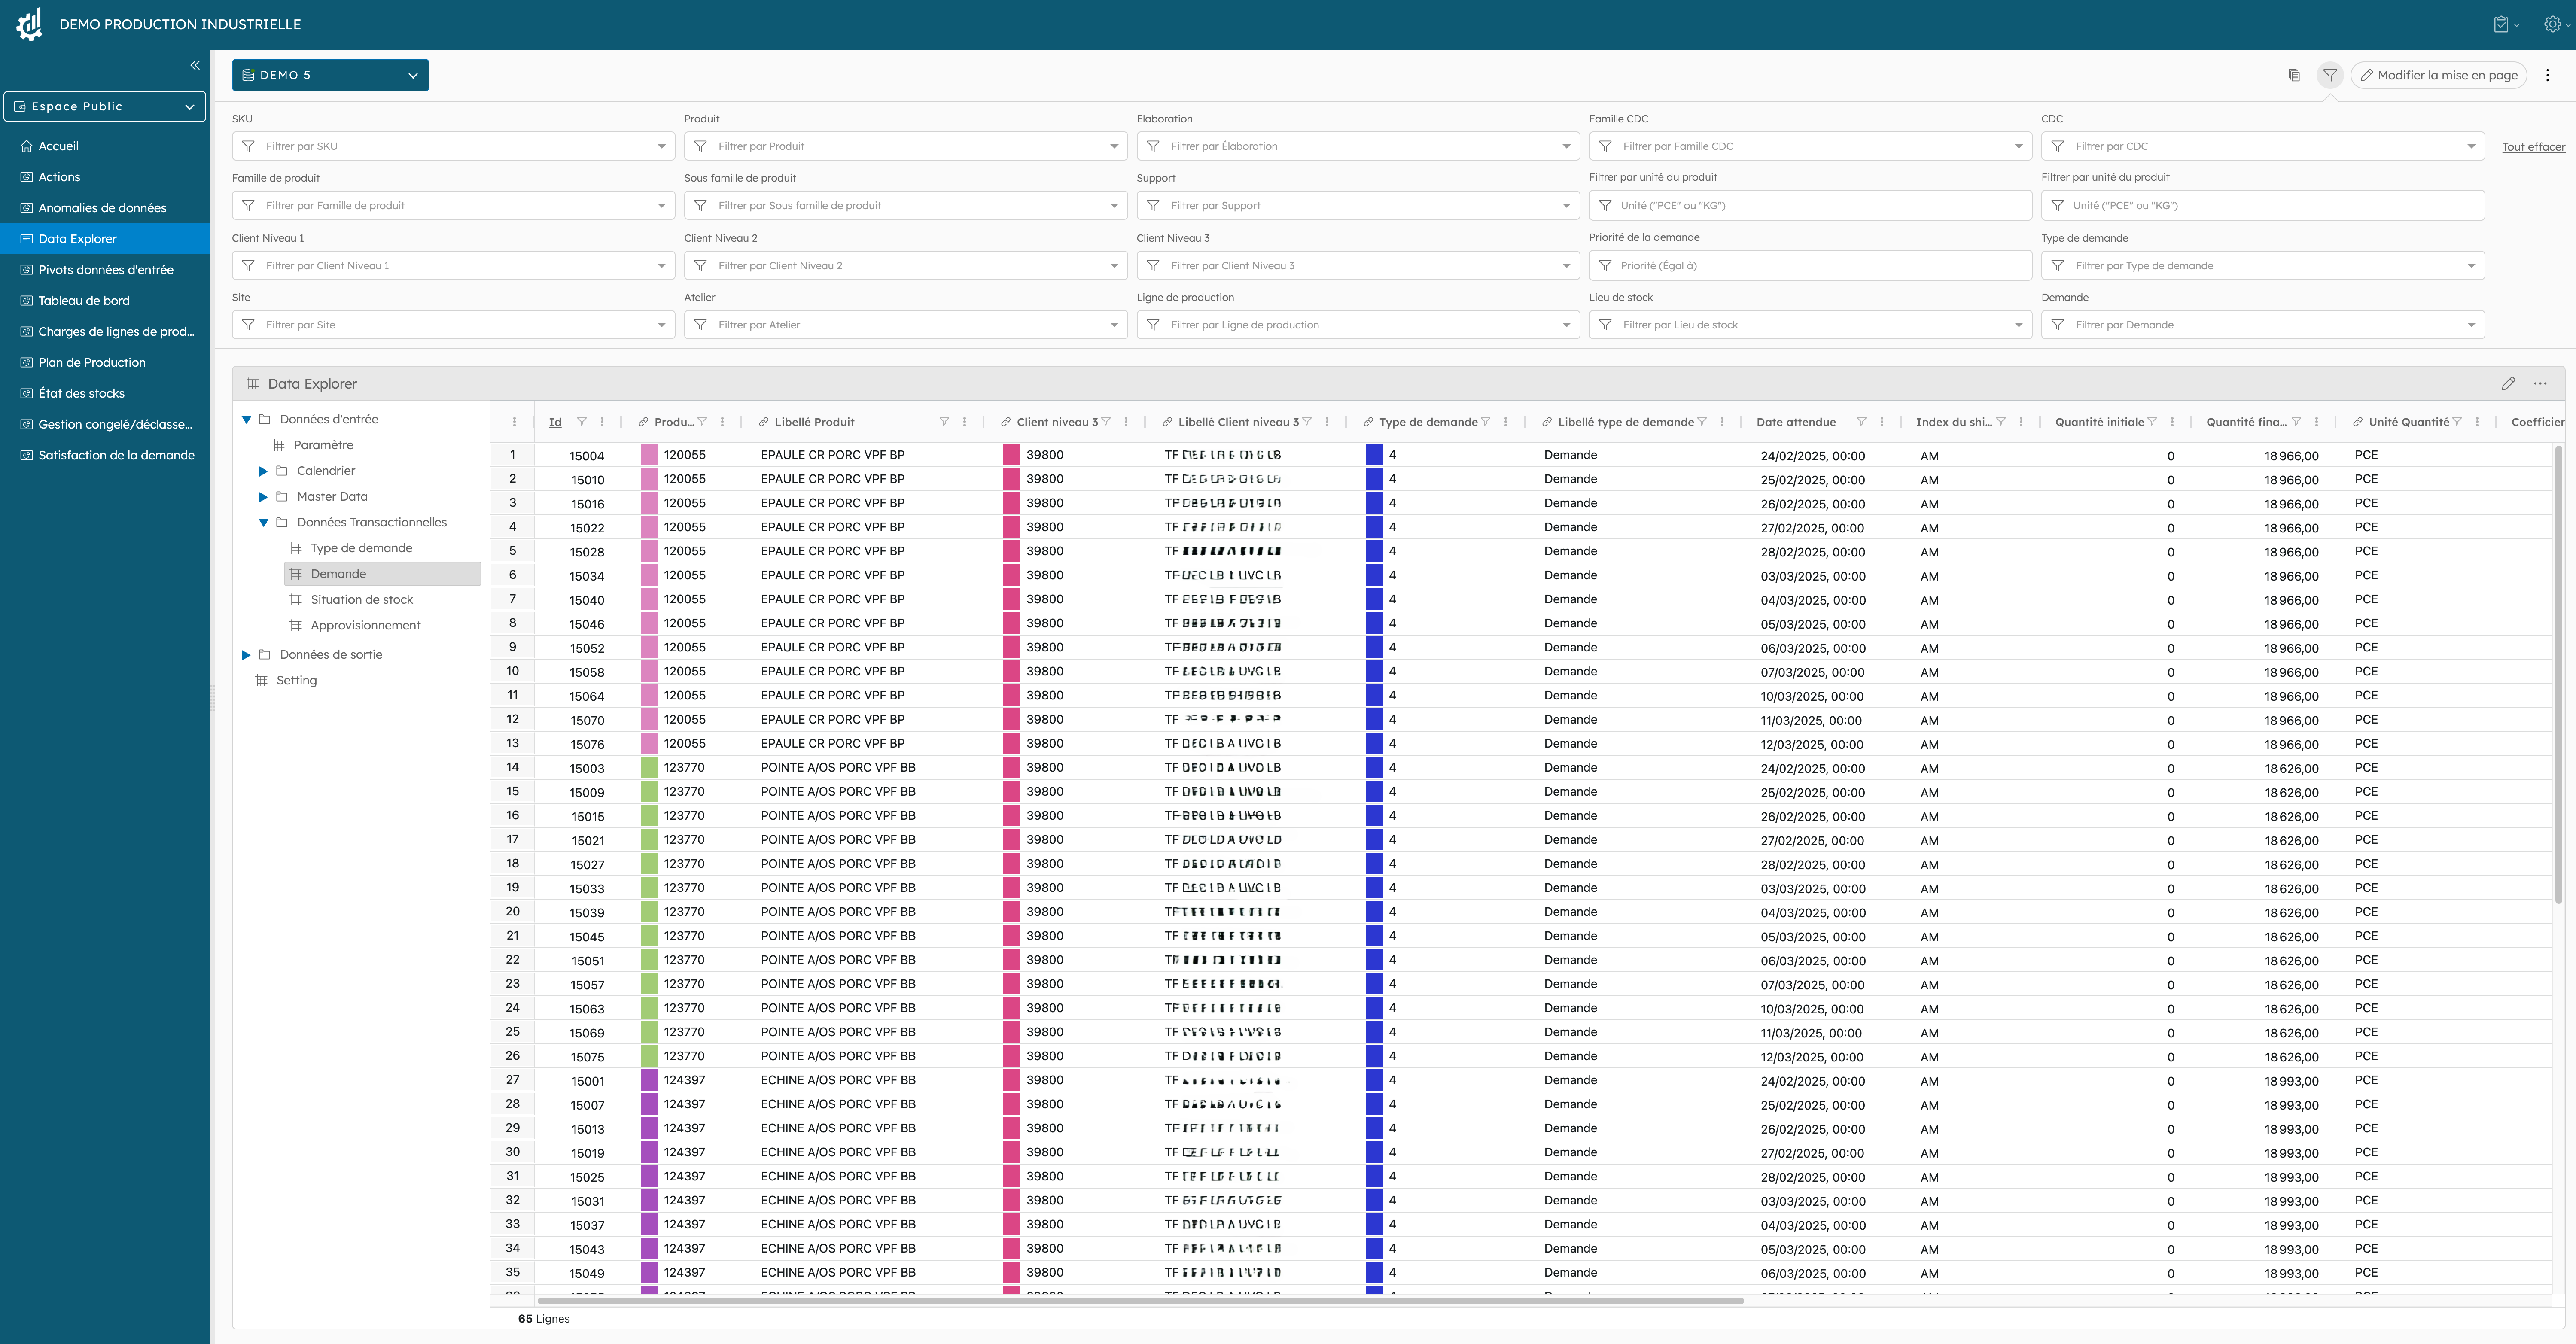
Task: Open filter funnel on Client niveau 3 column
Action: [1106, 422]
